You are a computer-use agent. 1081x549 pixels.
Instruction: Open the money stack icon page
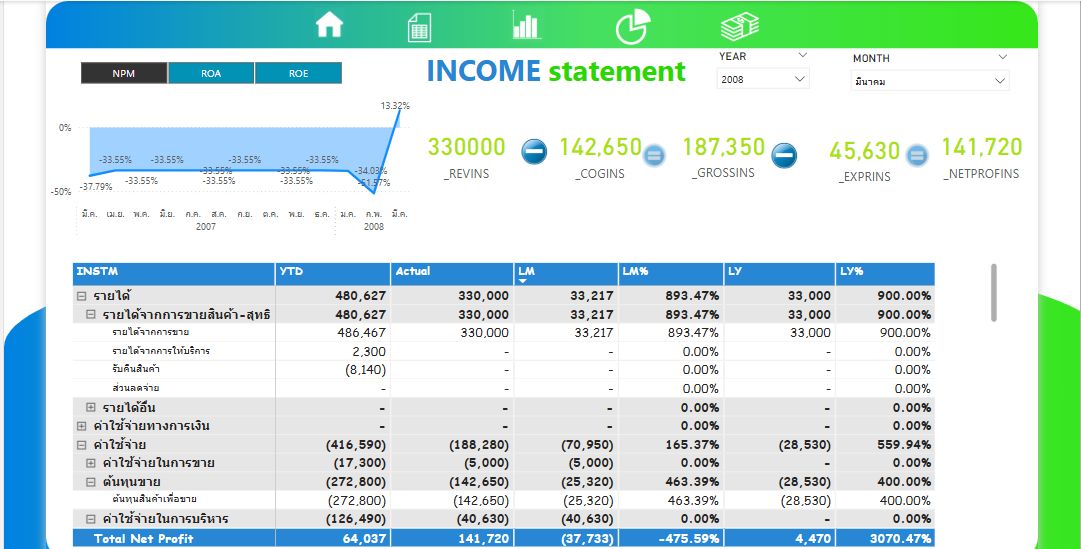pyautogui.click(x=739, y=27)
